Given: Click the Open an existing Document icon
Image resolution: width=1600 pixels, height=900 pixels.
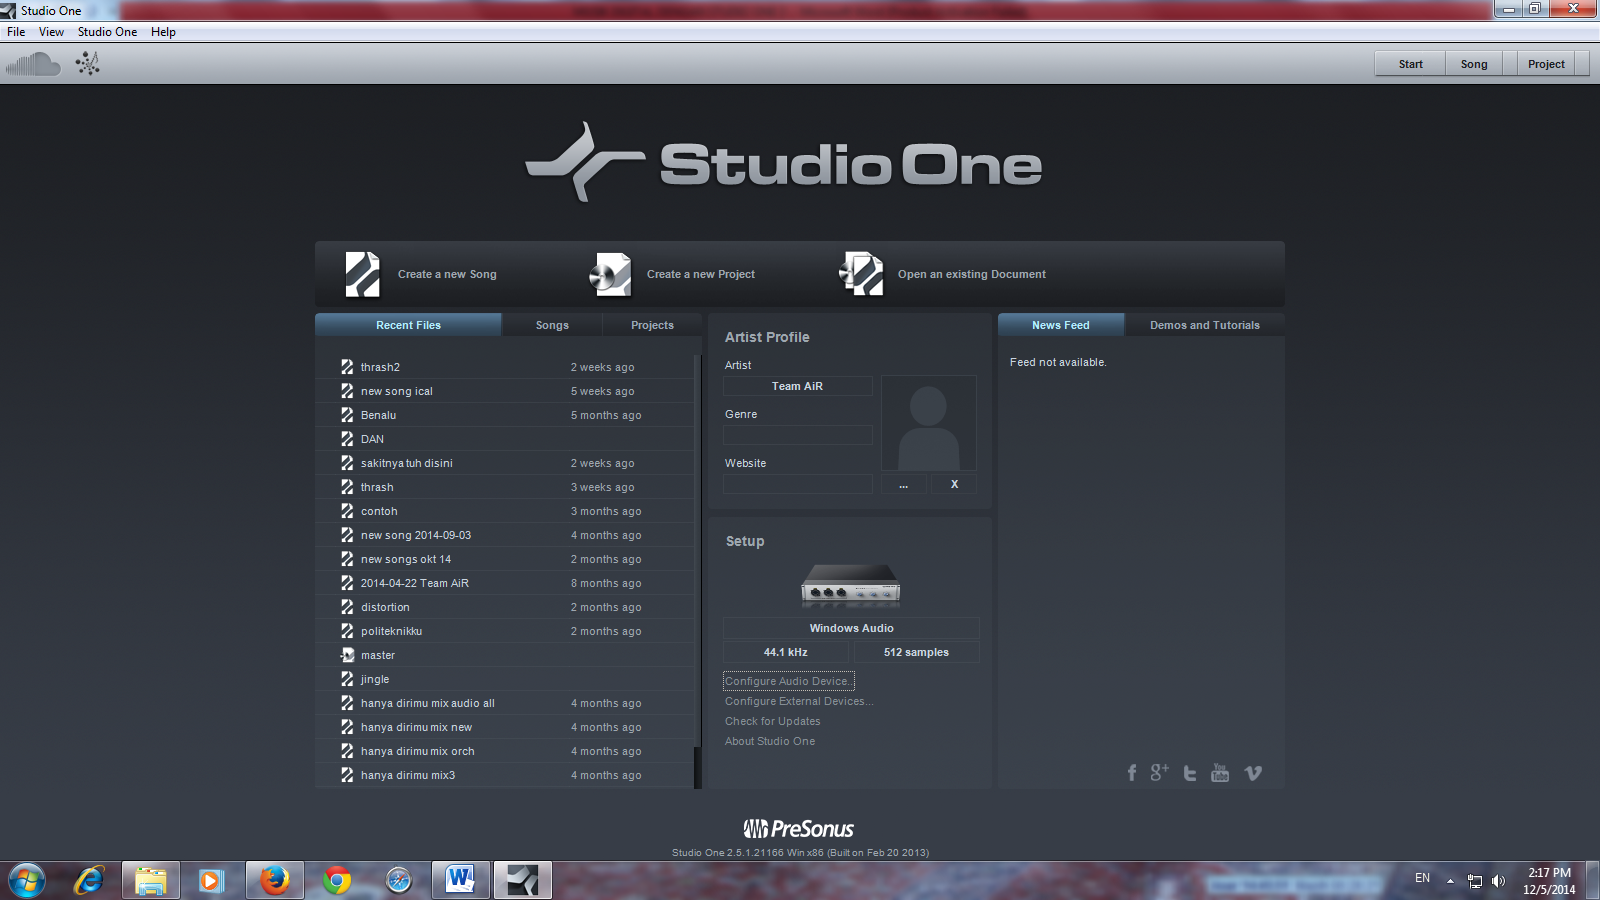Looking at the screenshot, I should [861, 274].
